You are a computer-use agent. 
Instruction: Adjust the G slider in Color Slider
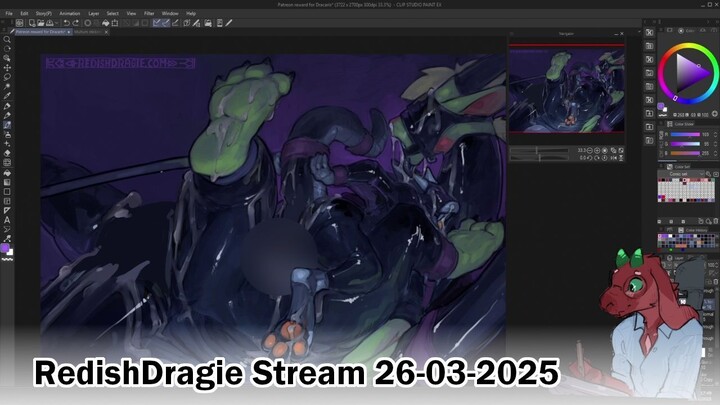tap(685, 144)
